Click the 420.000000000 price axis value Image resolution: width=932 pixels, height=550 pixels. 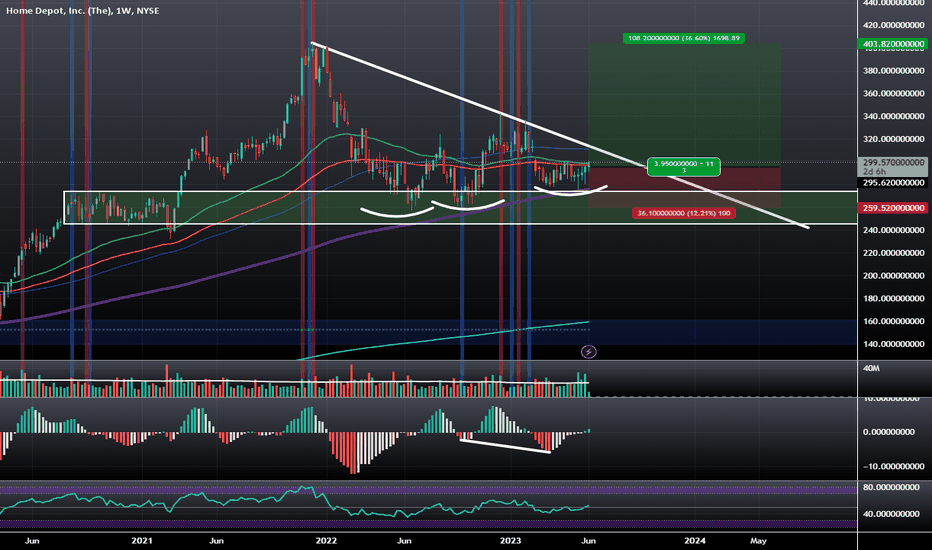tap(893, 25)
